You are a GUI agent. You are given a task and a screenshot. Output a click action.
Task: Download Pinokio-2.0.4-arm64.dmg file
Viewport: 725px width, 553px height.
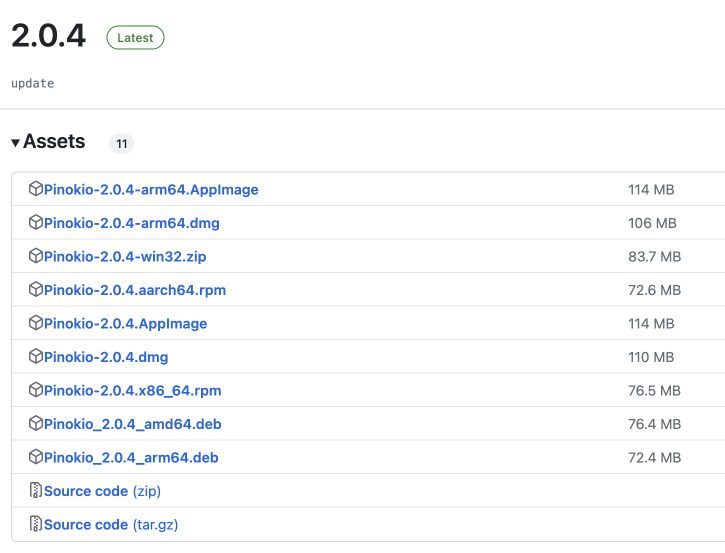coord(131,223)
